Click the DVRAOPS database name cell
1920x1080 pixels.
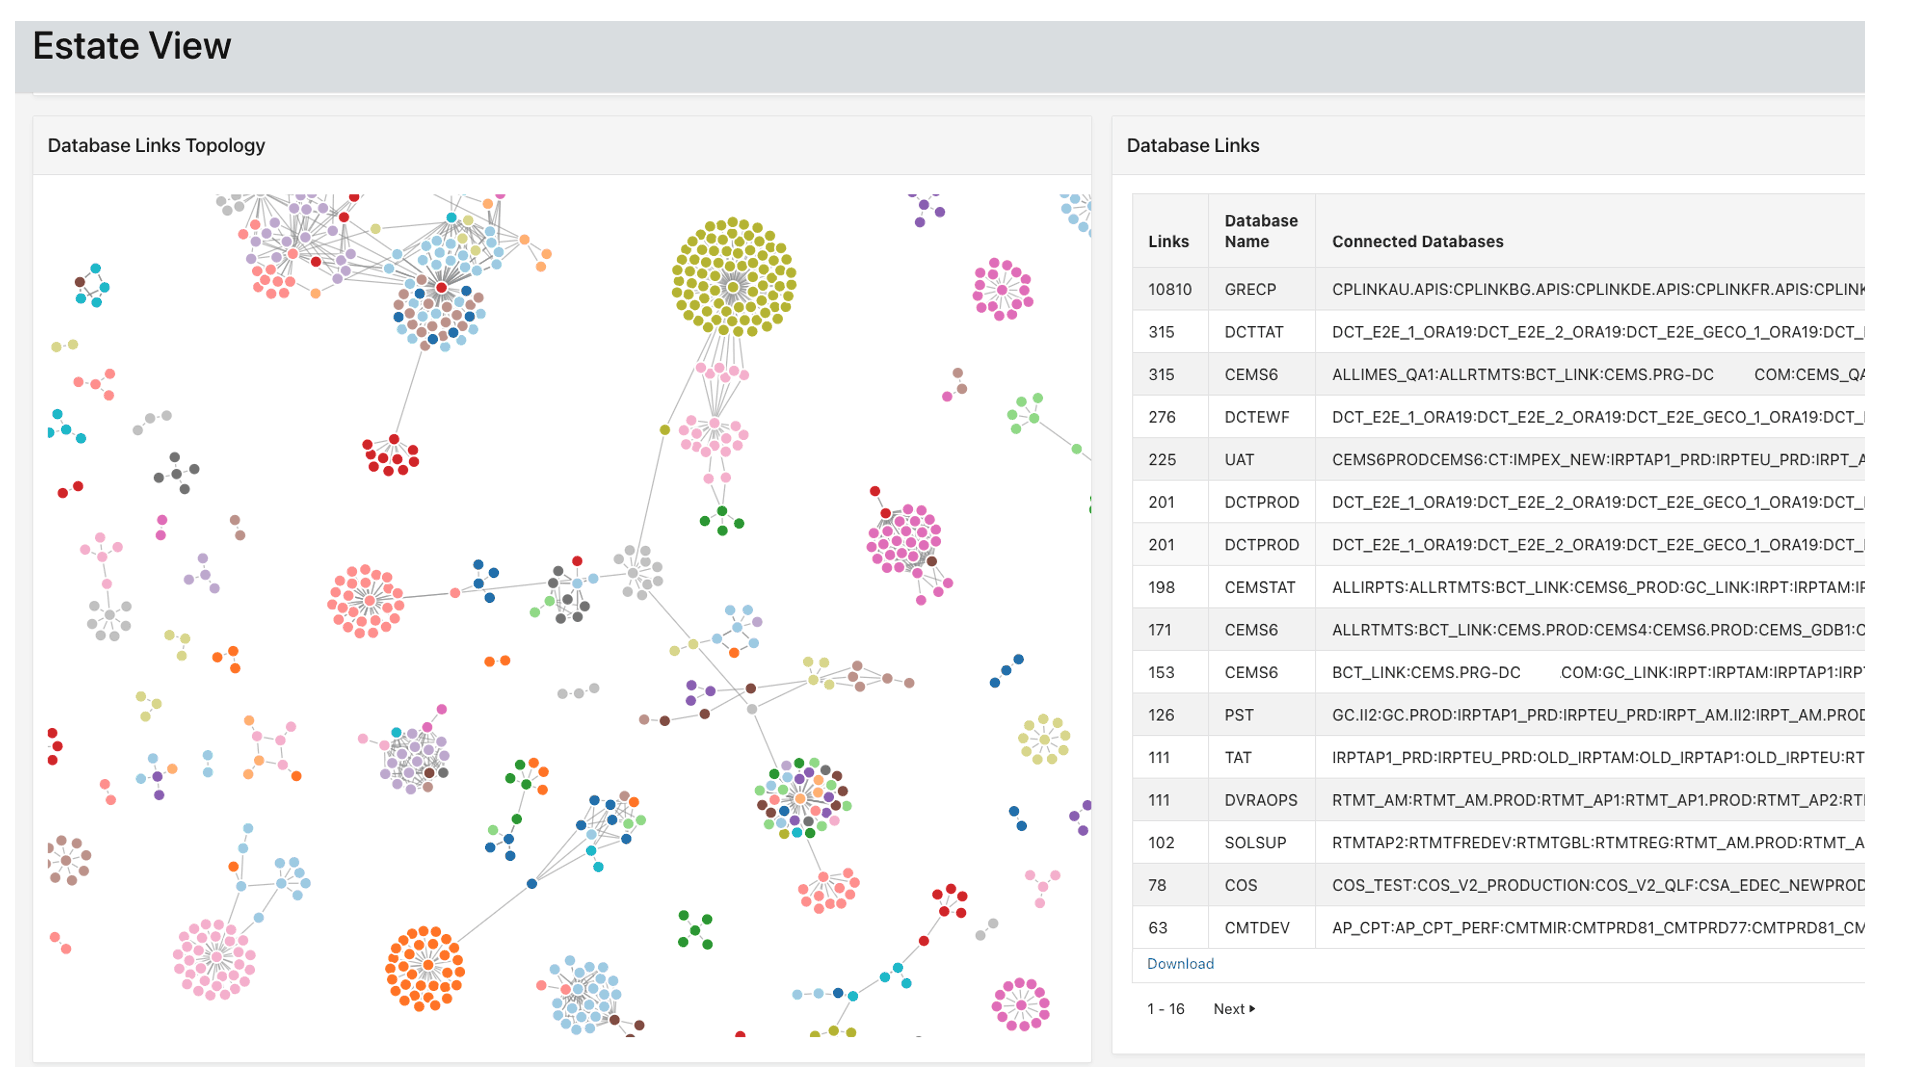click(x=1260, y=800)
